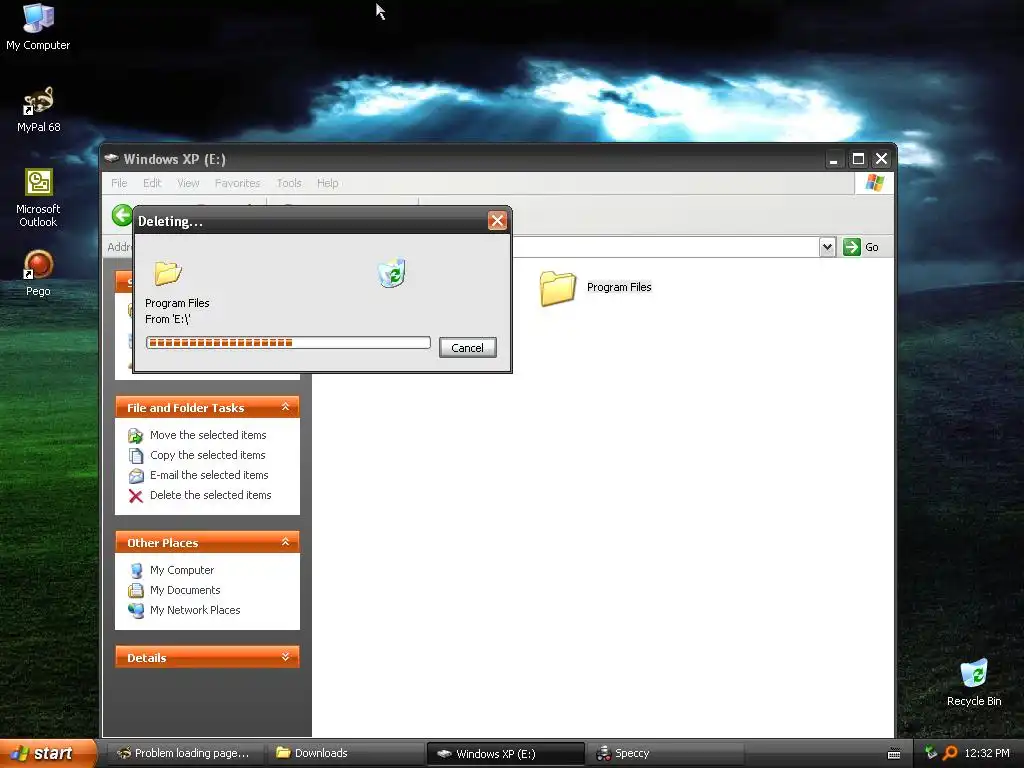Click the network tray icon
Screen dimensions: 1024x768
[930, 753]
